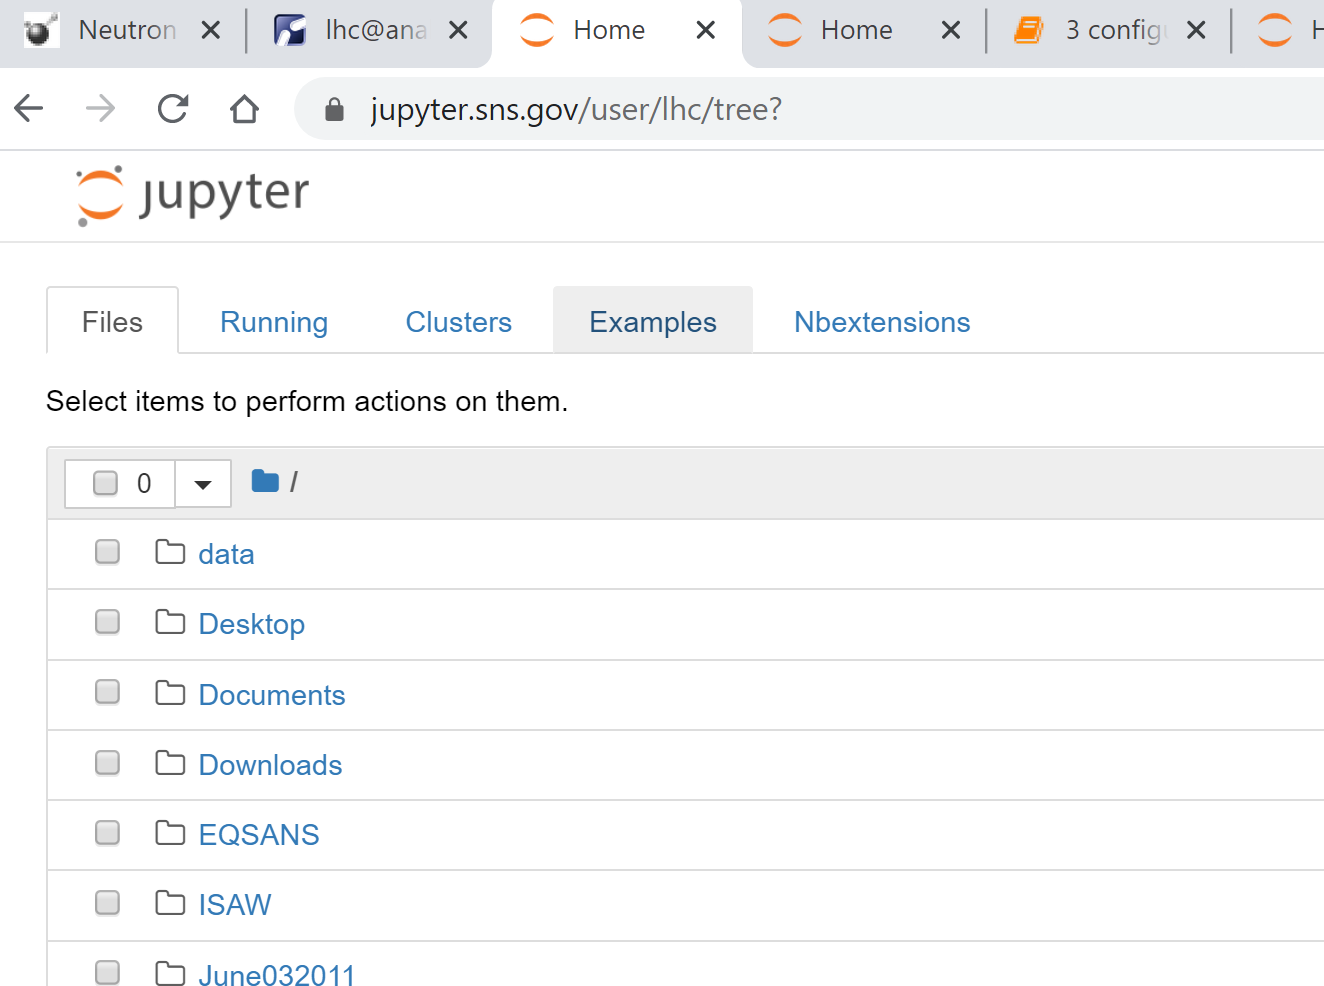Click the browser back arrow
The width and height of the screenshot is (1324, 986).
pos(29,108)
